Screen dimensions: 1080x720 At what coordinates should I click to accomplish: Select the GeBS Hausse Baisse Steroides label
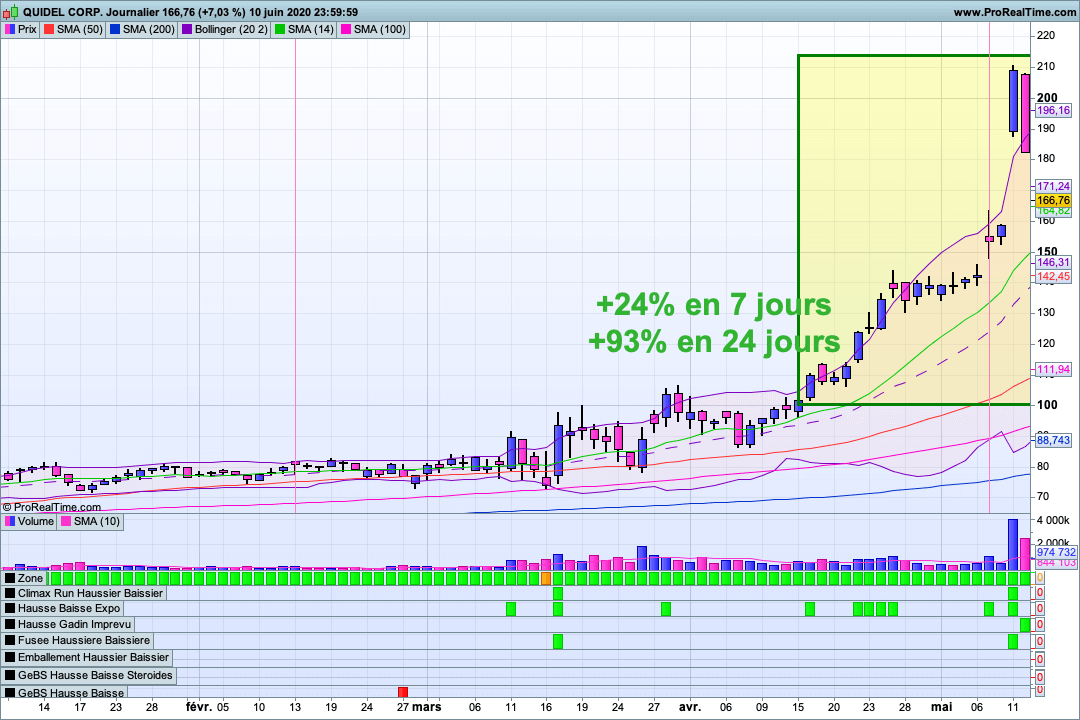click(95, 675)
